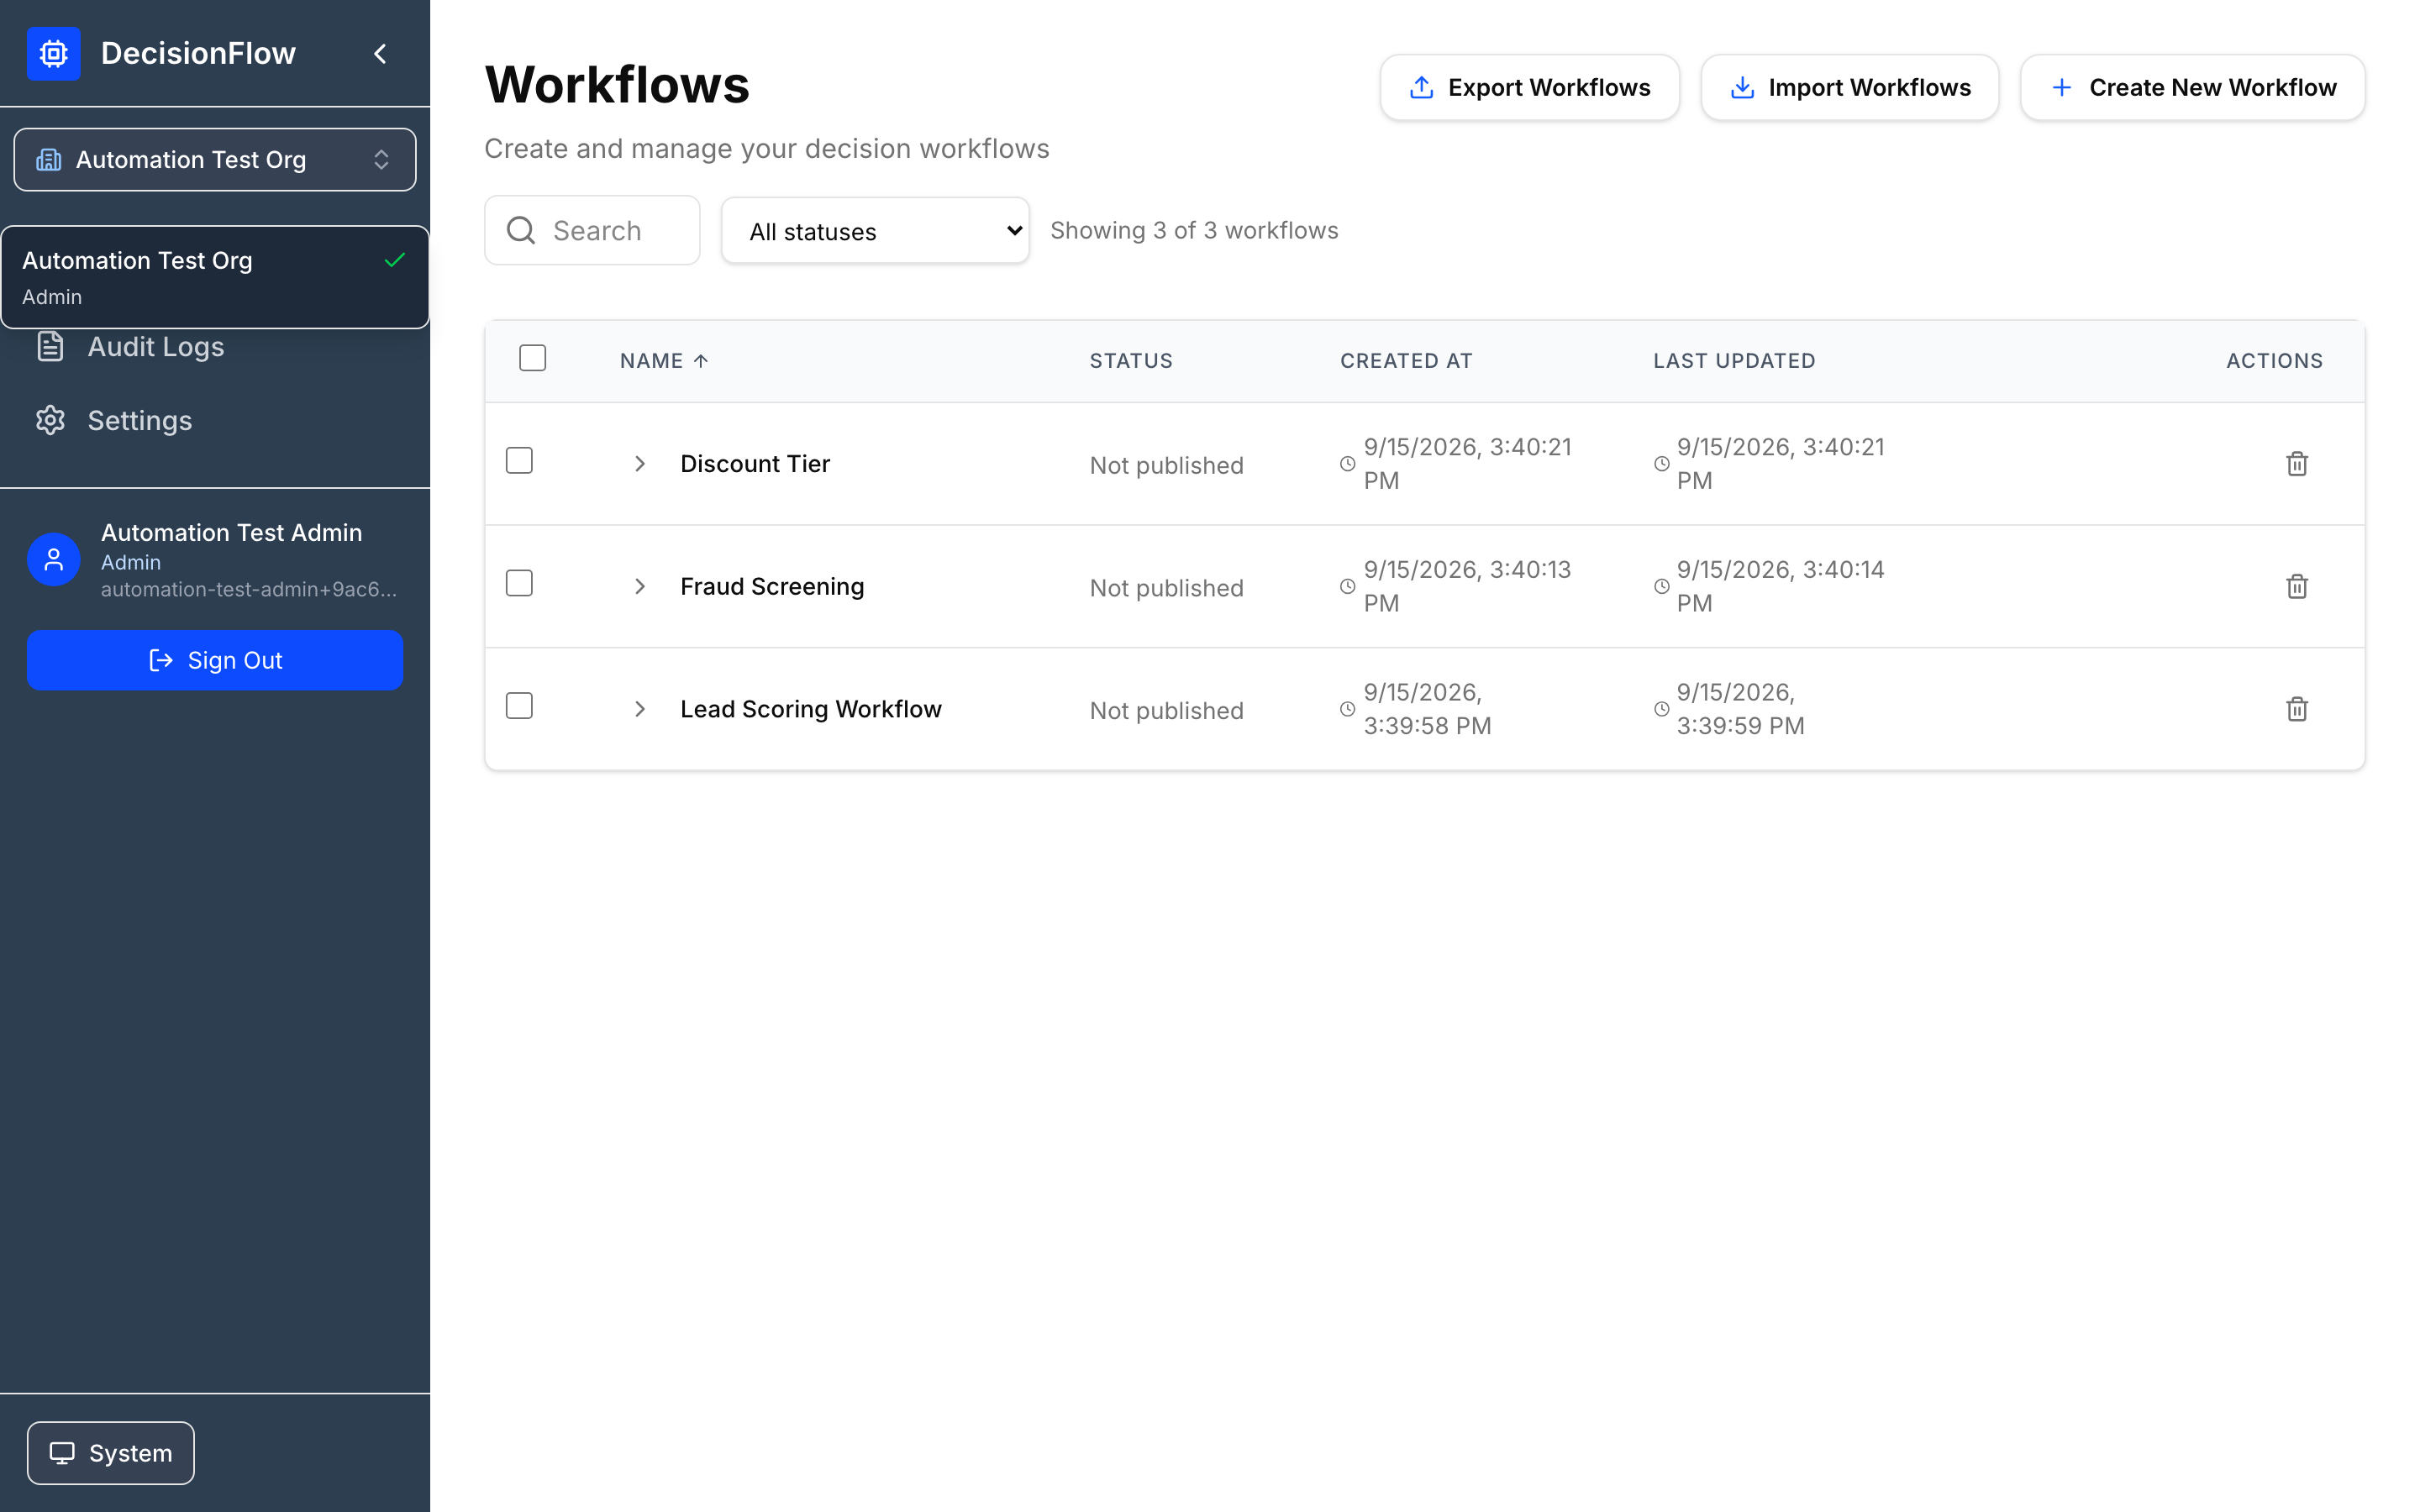
Task: Focus the Search input field
Action: [592, 230]
